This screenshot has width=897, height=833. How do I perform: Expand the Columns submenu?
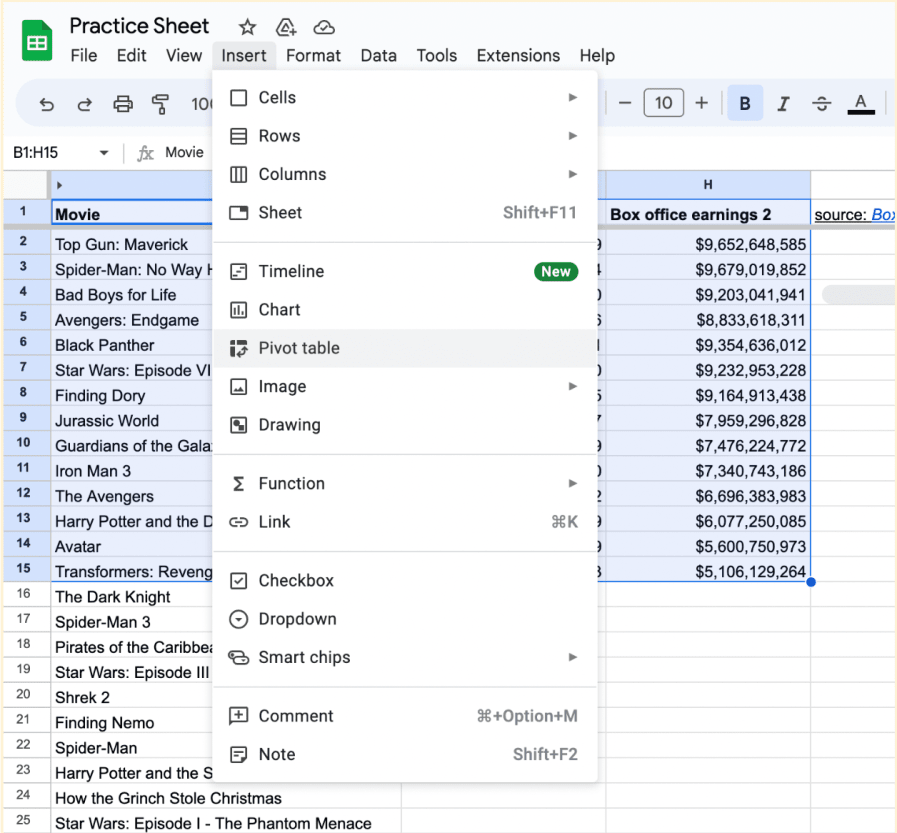[405, 174]
